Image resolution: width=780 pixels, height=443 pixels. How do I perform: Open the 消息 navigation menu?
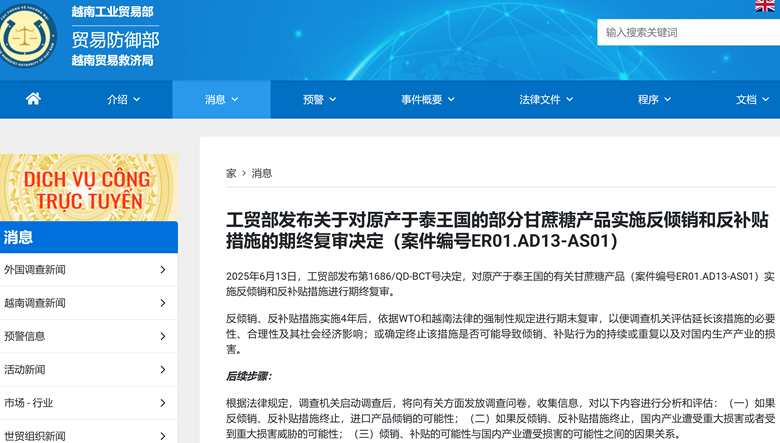coord(221,99)
